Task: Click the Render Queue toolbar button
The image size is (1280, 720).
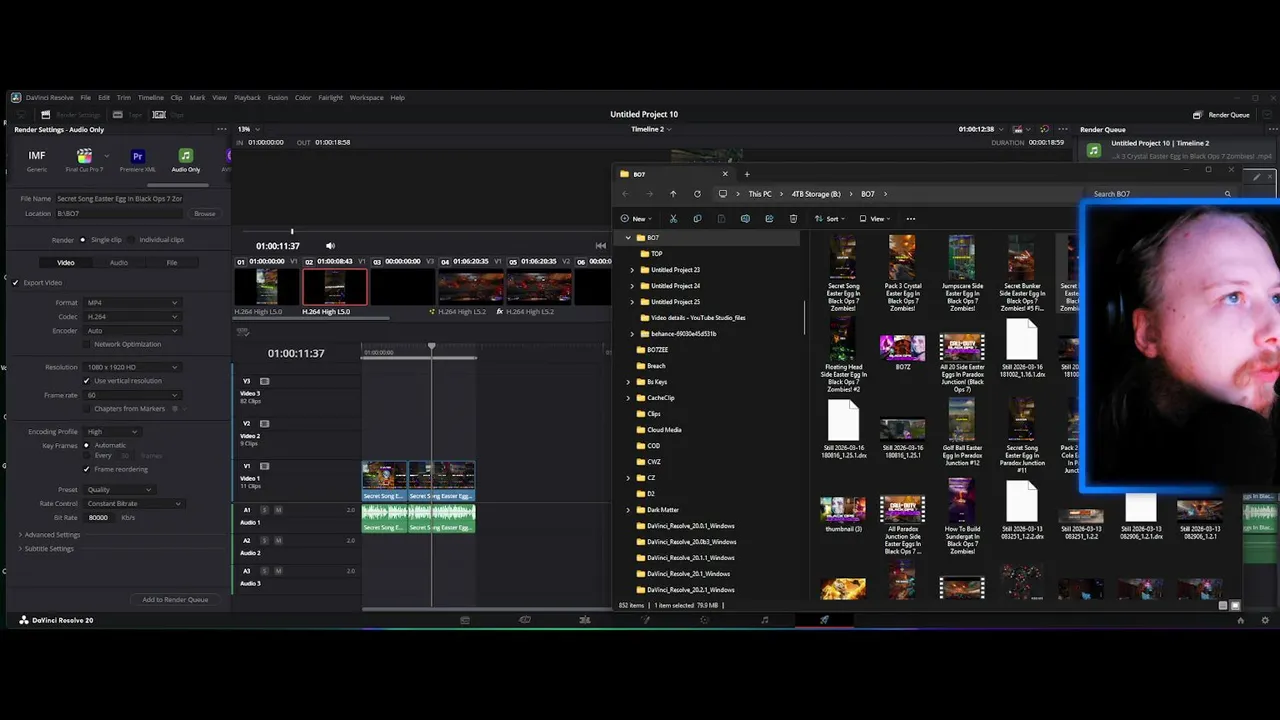Action: [x=1221, y=115]
